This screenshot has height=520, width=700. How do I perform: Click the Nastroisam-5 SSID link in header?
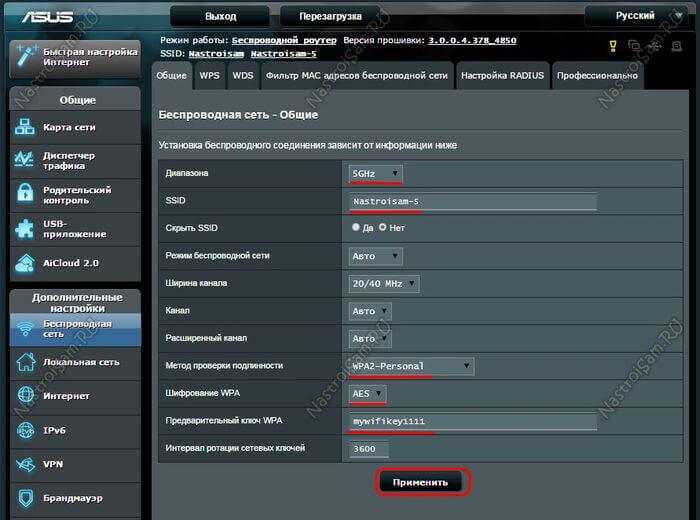(x=283, y=54)
